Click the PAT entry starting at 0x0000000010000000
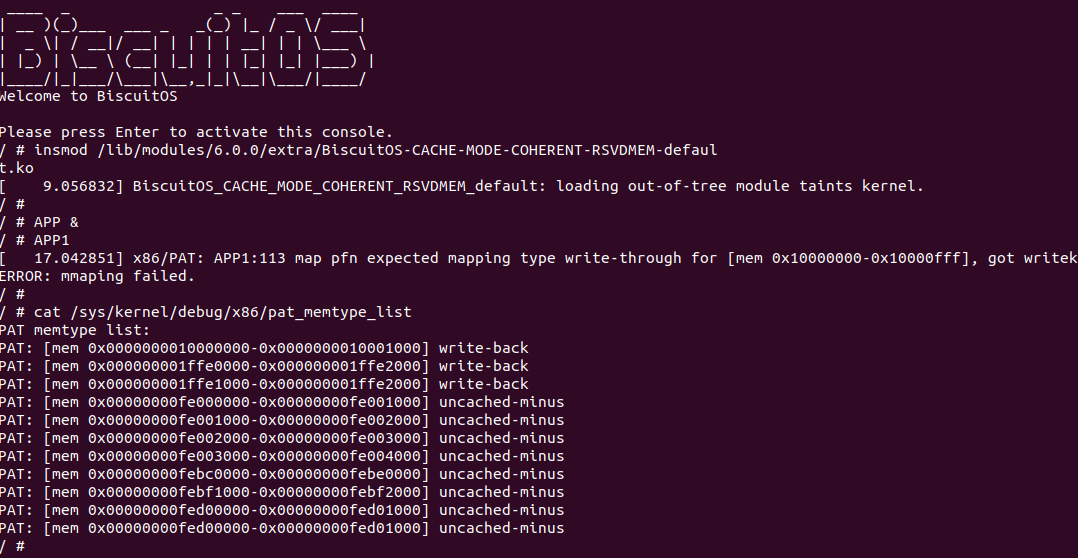Image resolution: width=1078 pixels, height=558 pixels. point(264,348)
